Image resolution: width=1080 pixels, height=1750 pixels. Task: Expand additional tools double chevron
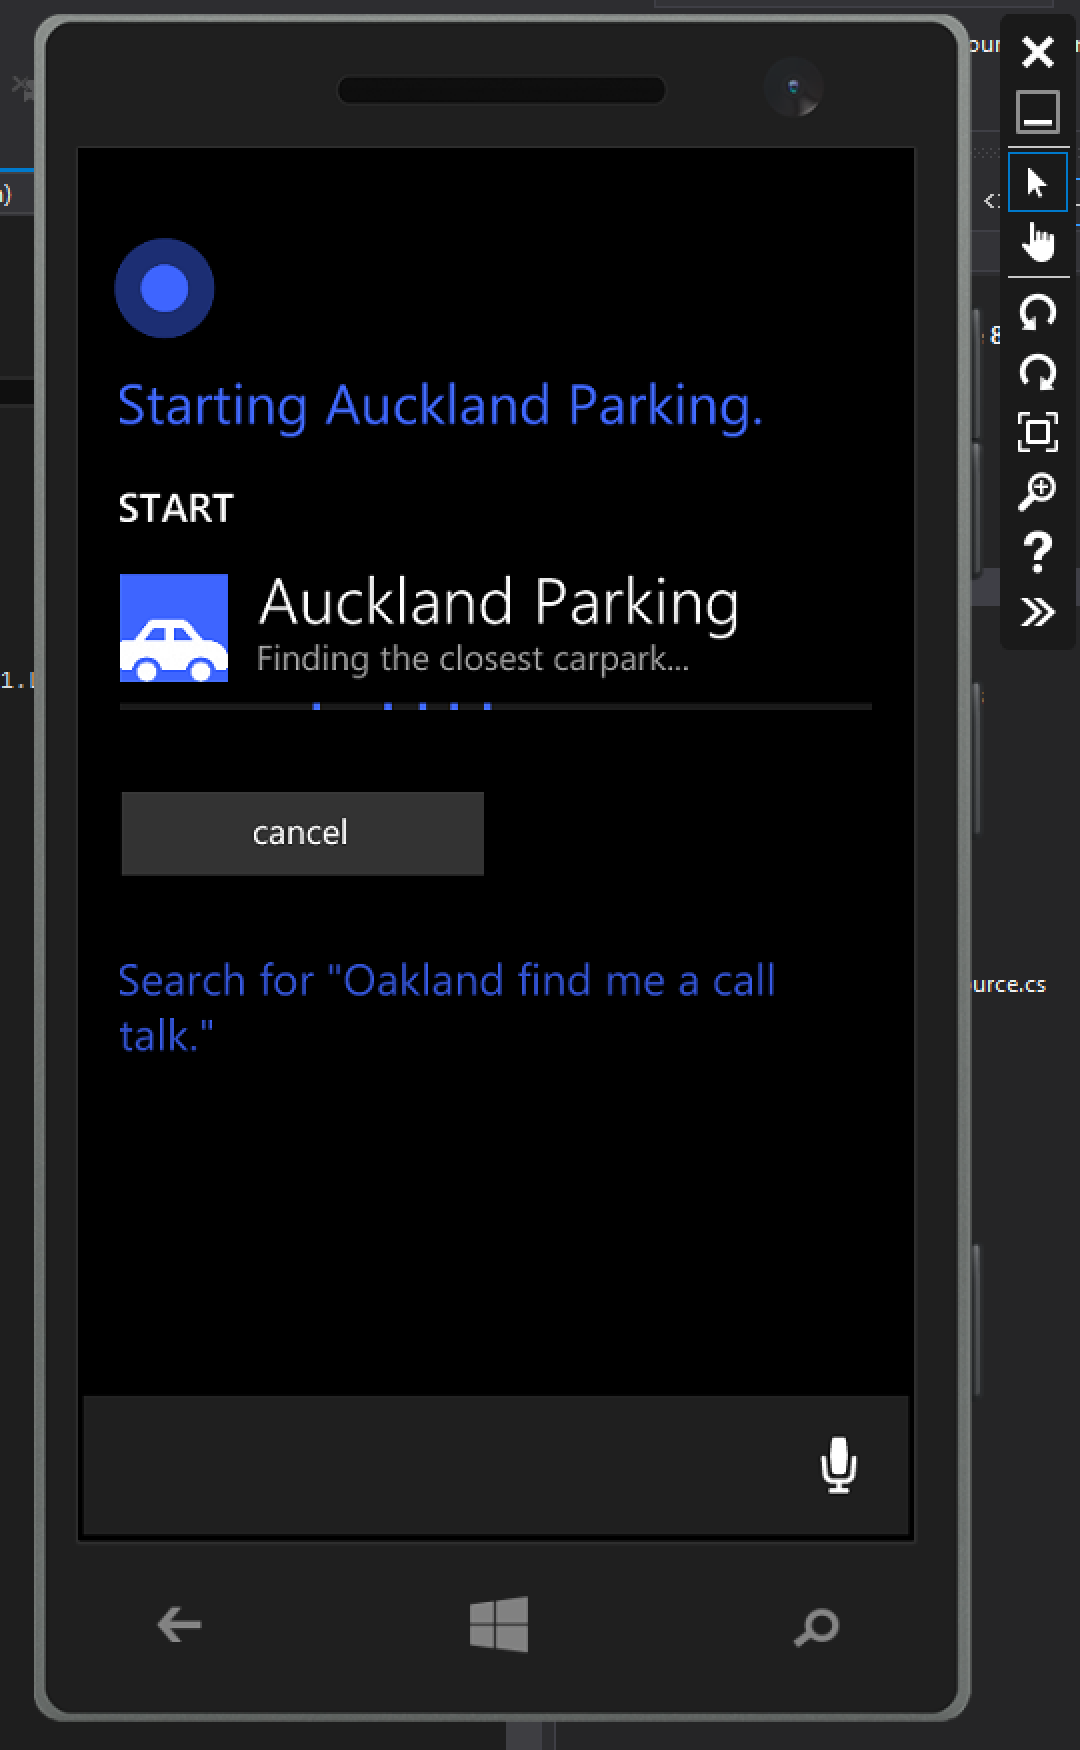pos(1038,611)
